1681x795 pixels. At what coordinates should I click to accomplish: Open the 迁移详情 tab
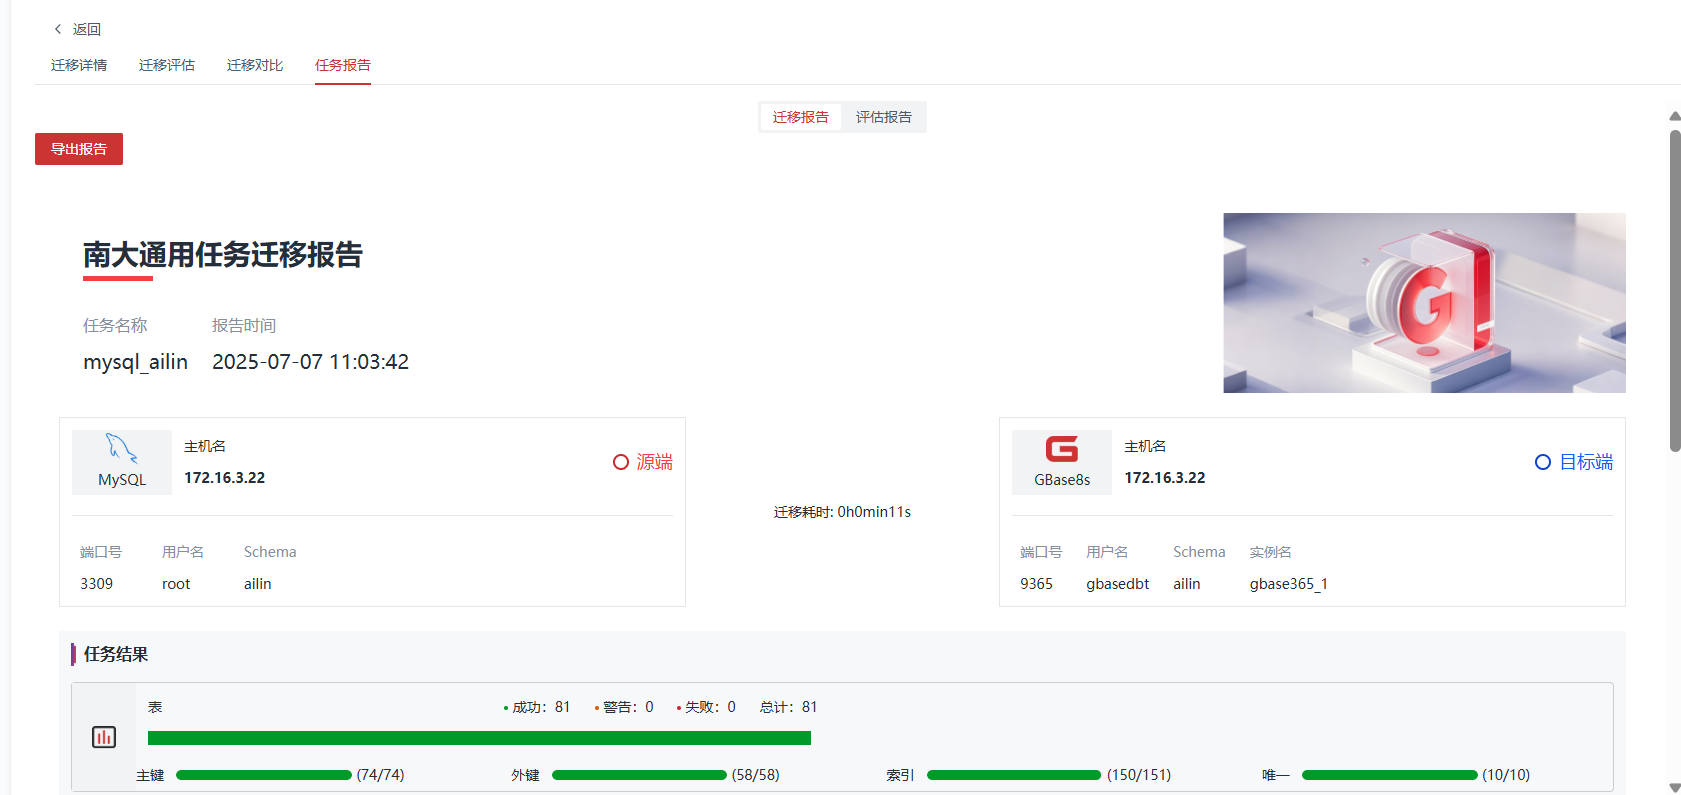tap(79, 65)
